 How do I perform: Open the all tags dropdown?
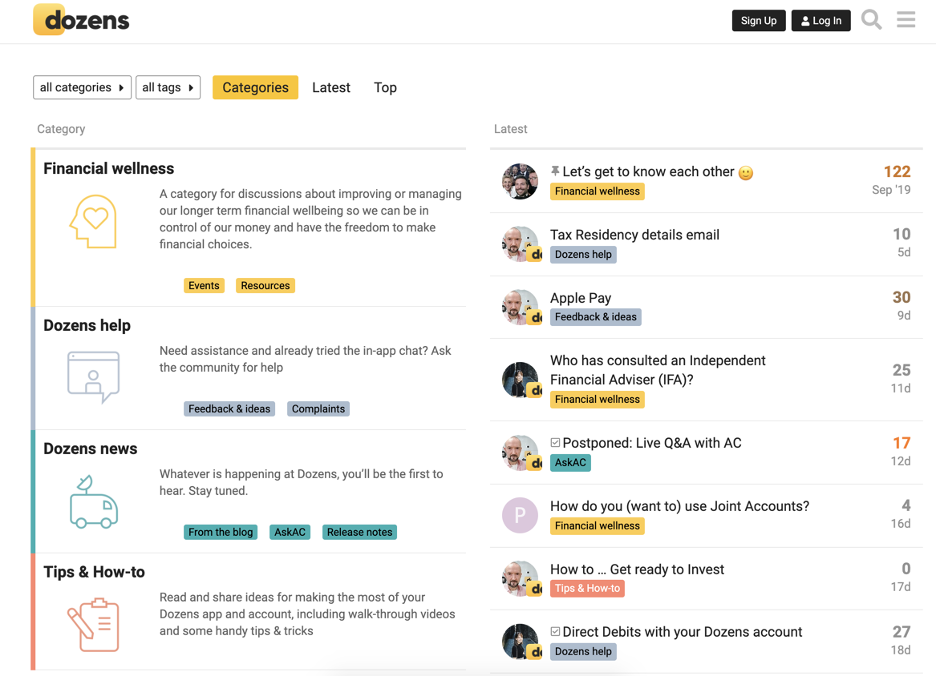click(168, 87)
